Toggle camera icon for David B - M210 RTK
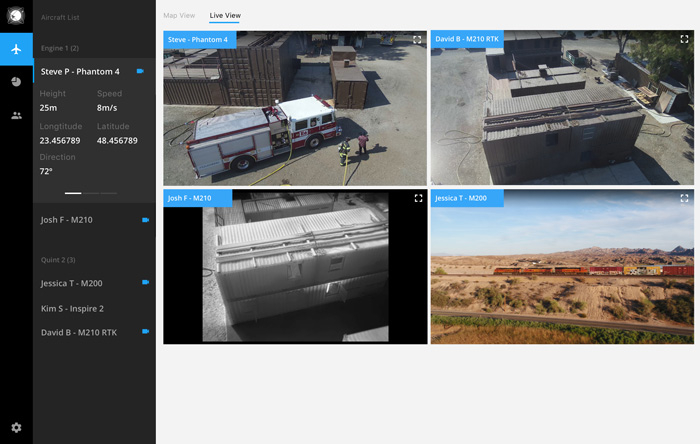700x444 pixels. tap(145, 331)
